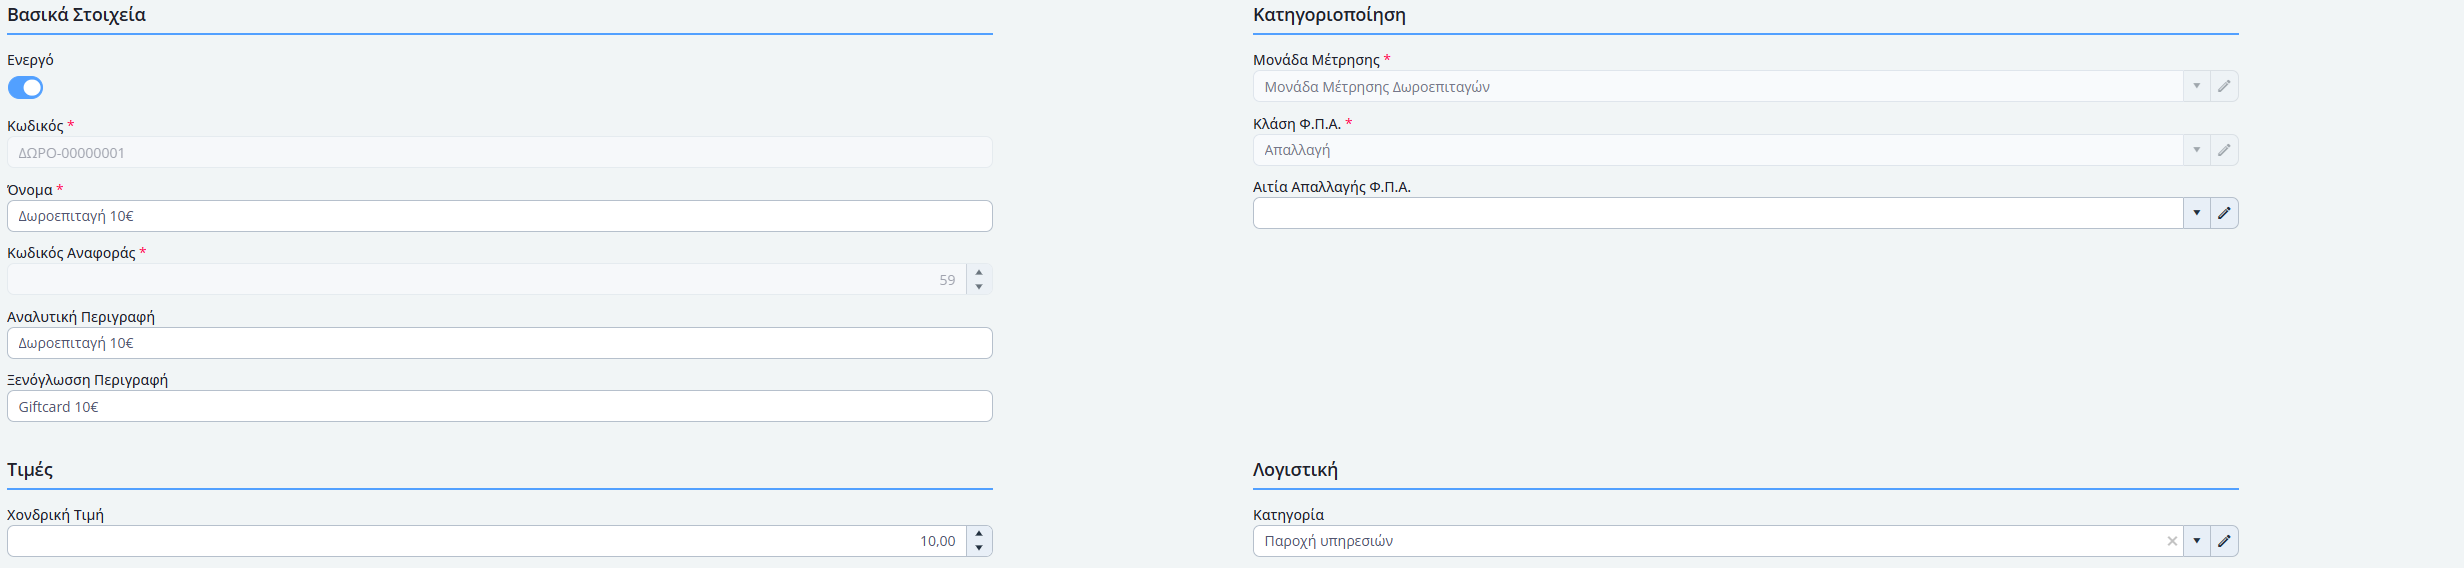
Task: Click the Όνομα text field
Action: 500,216
